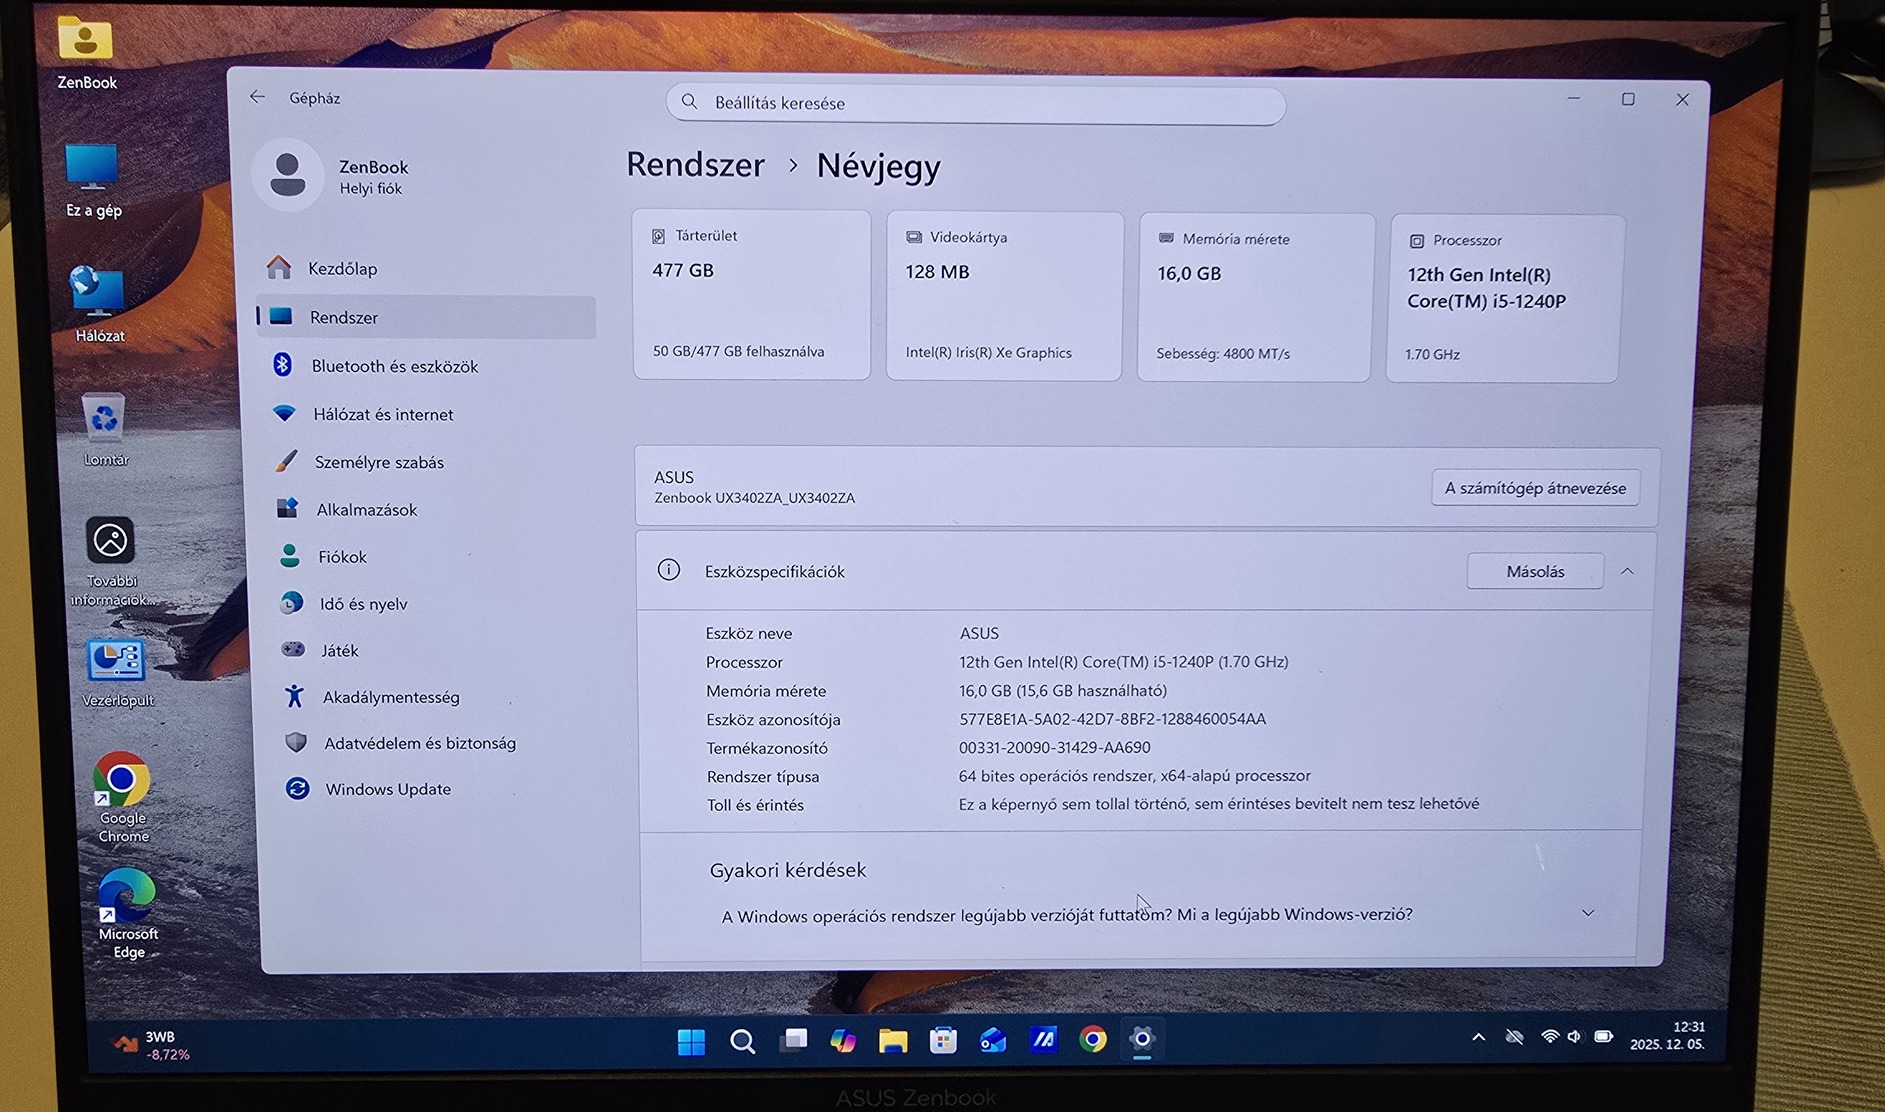Select the Hálózat desktop icon
The image size is (1885, 1112).
(x=99, y=305)
